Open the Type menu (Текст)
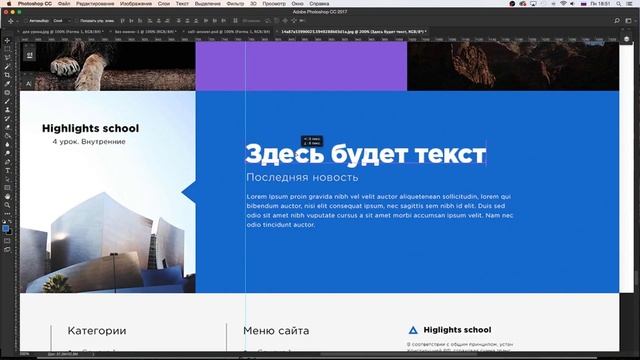The height and width of the screenshot is (360, 640). pos(182,3)
